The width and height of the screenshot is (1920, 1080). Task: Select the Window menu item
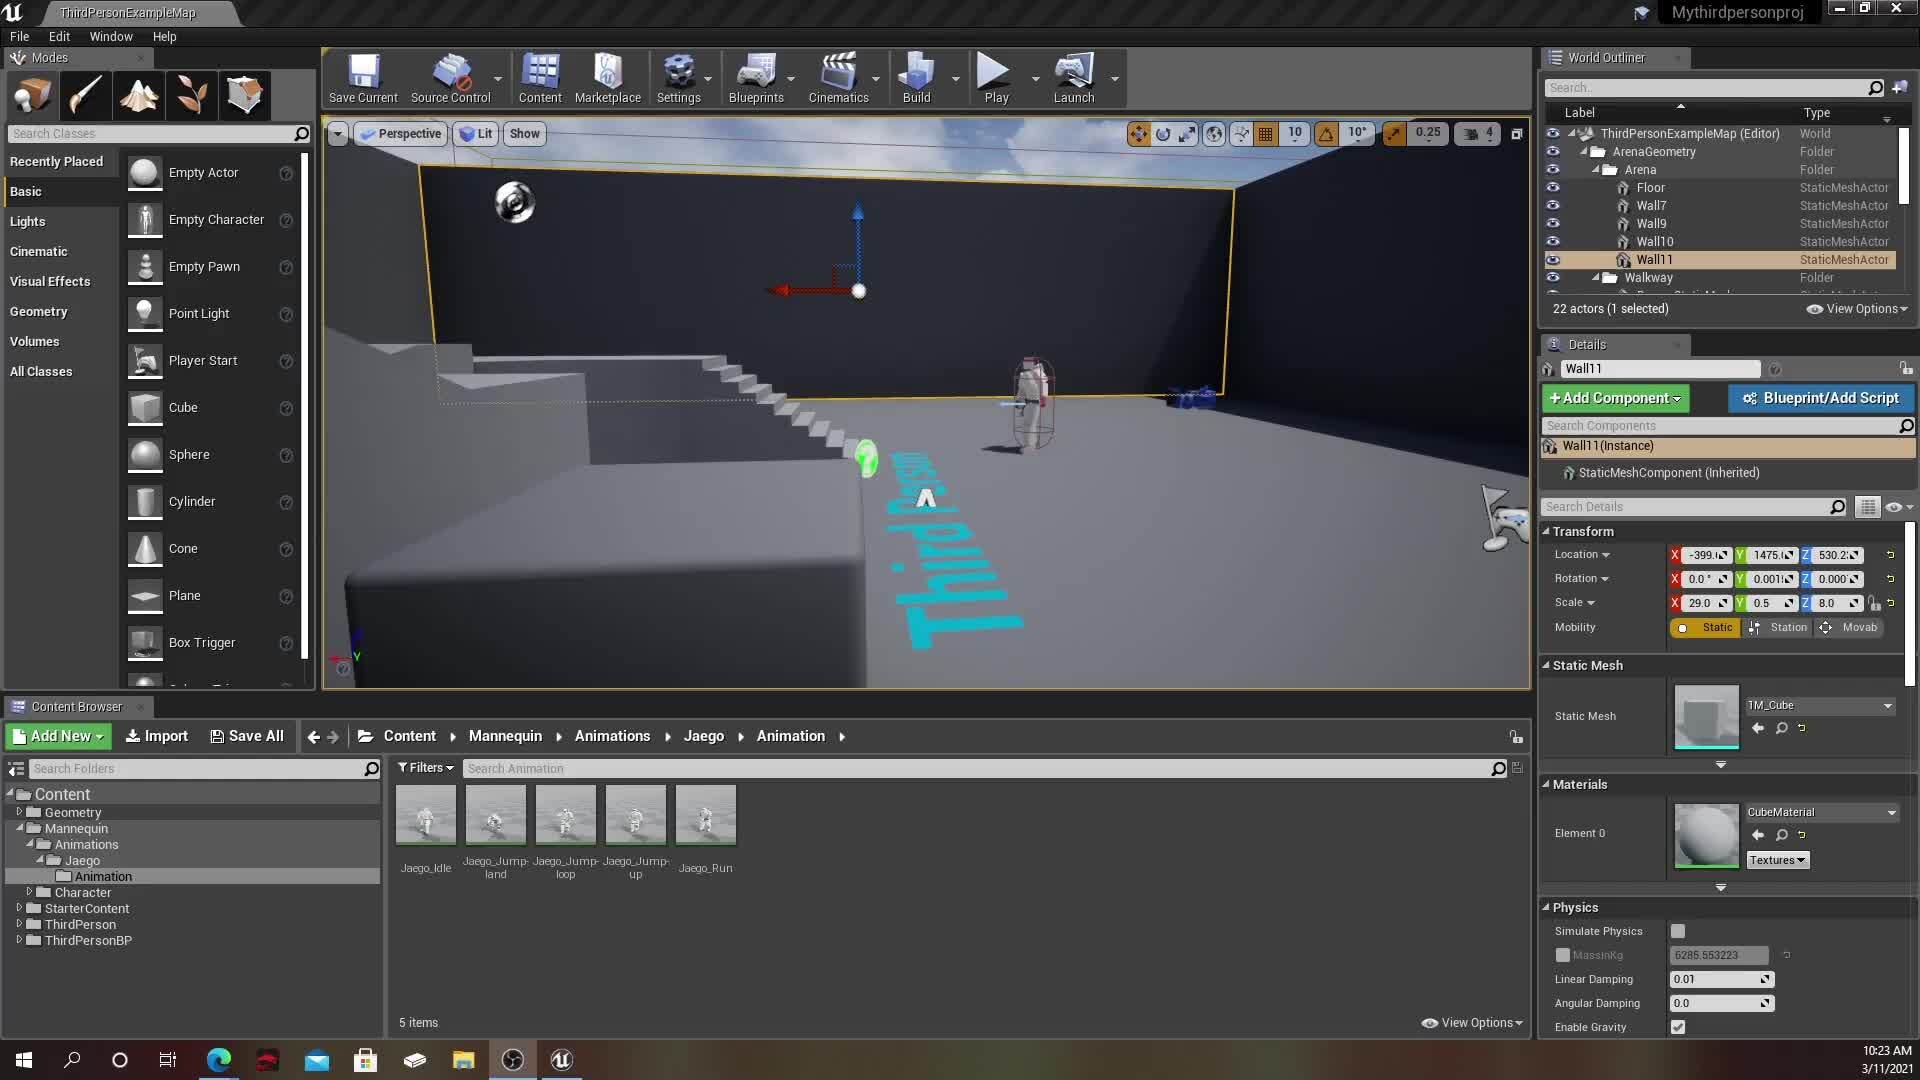click(x=109, y=36)
